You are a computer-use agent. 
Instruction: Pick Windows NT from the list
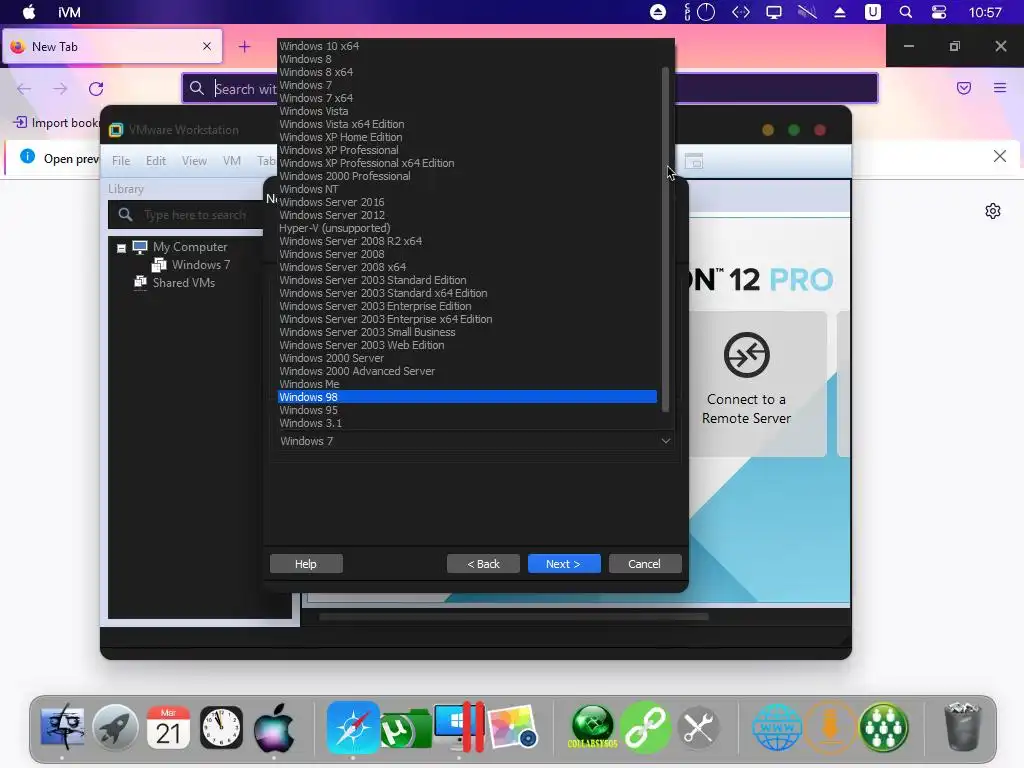pyautogui.click(x=468, y=189)
